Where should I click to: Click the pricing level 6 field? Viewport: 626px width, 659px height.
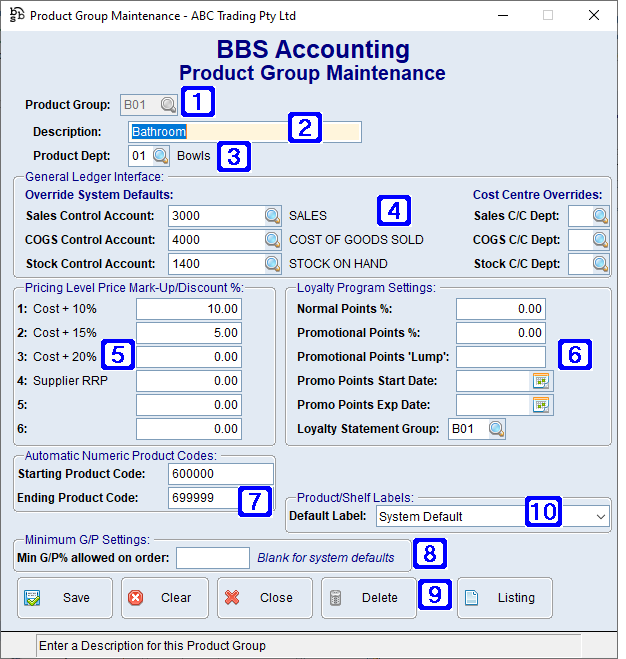189,429
